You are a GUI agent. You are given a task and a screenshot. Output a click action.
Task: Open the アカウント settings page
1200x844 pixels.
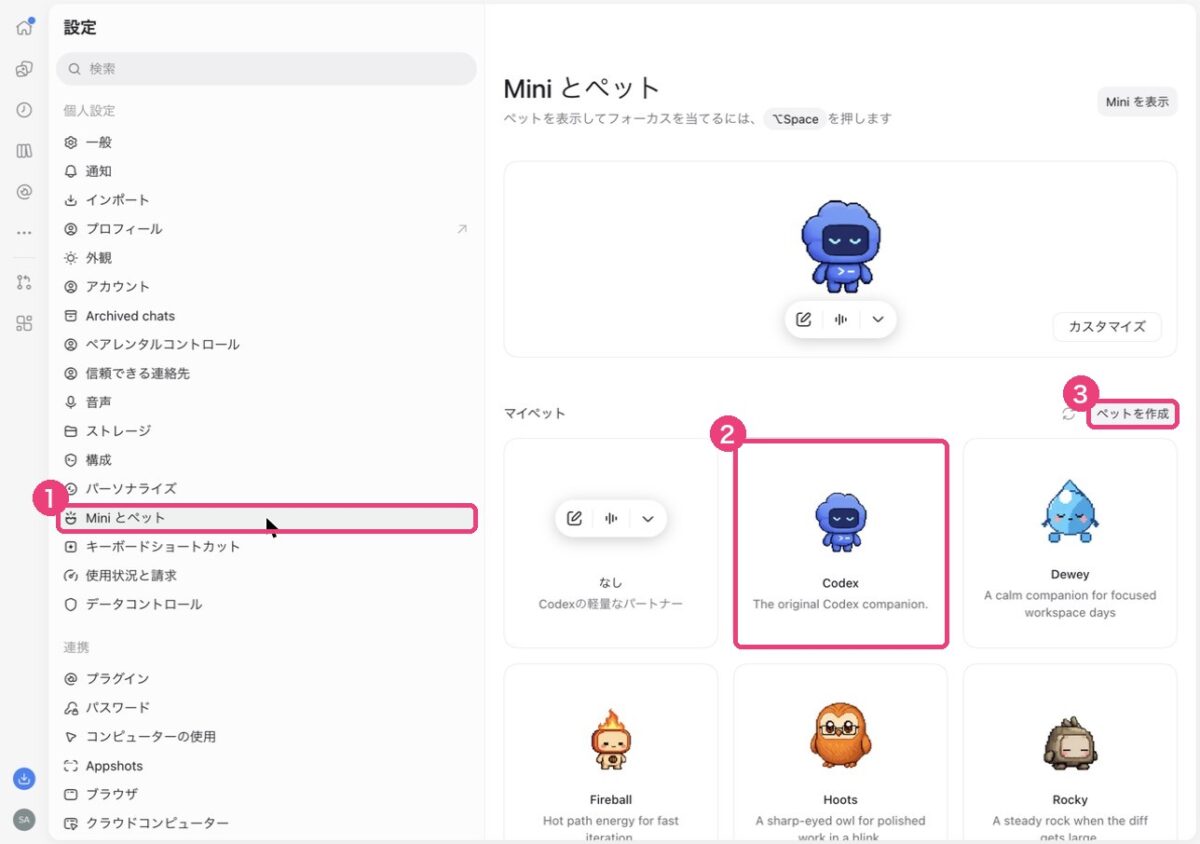click(x=266, y=287)
